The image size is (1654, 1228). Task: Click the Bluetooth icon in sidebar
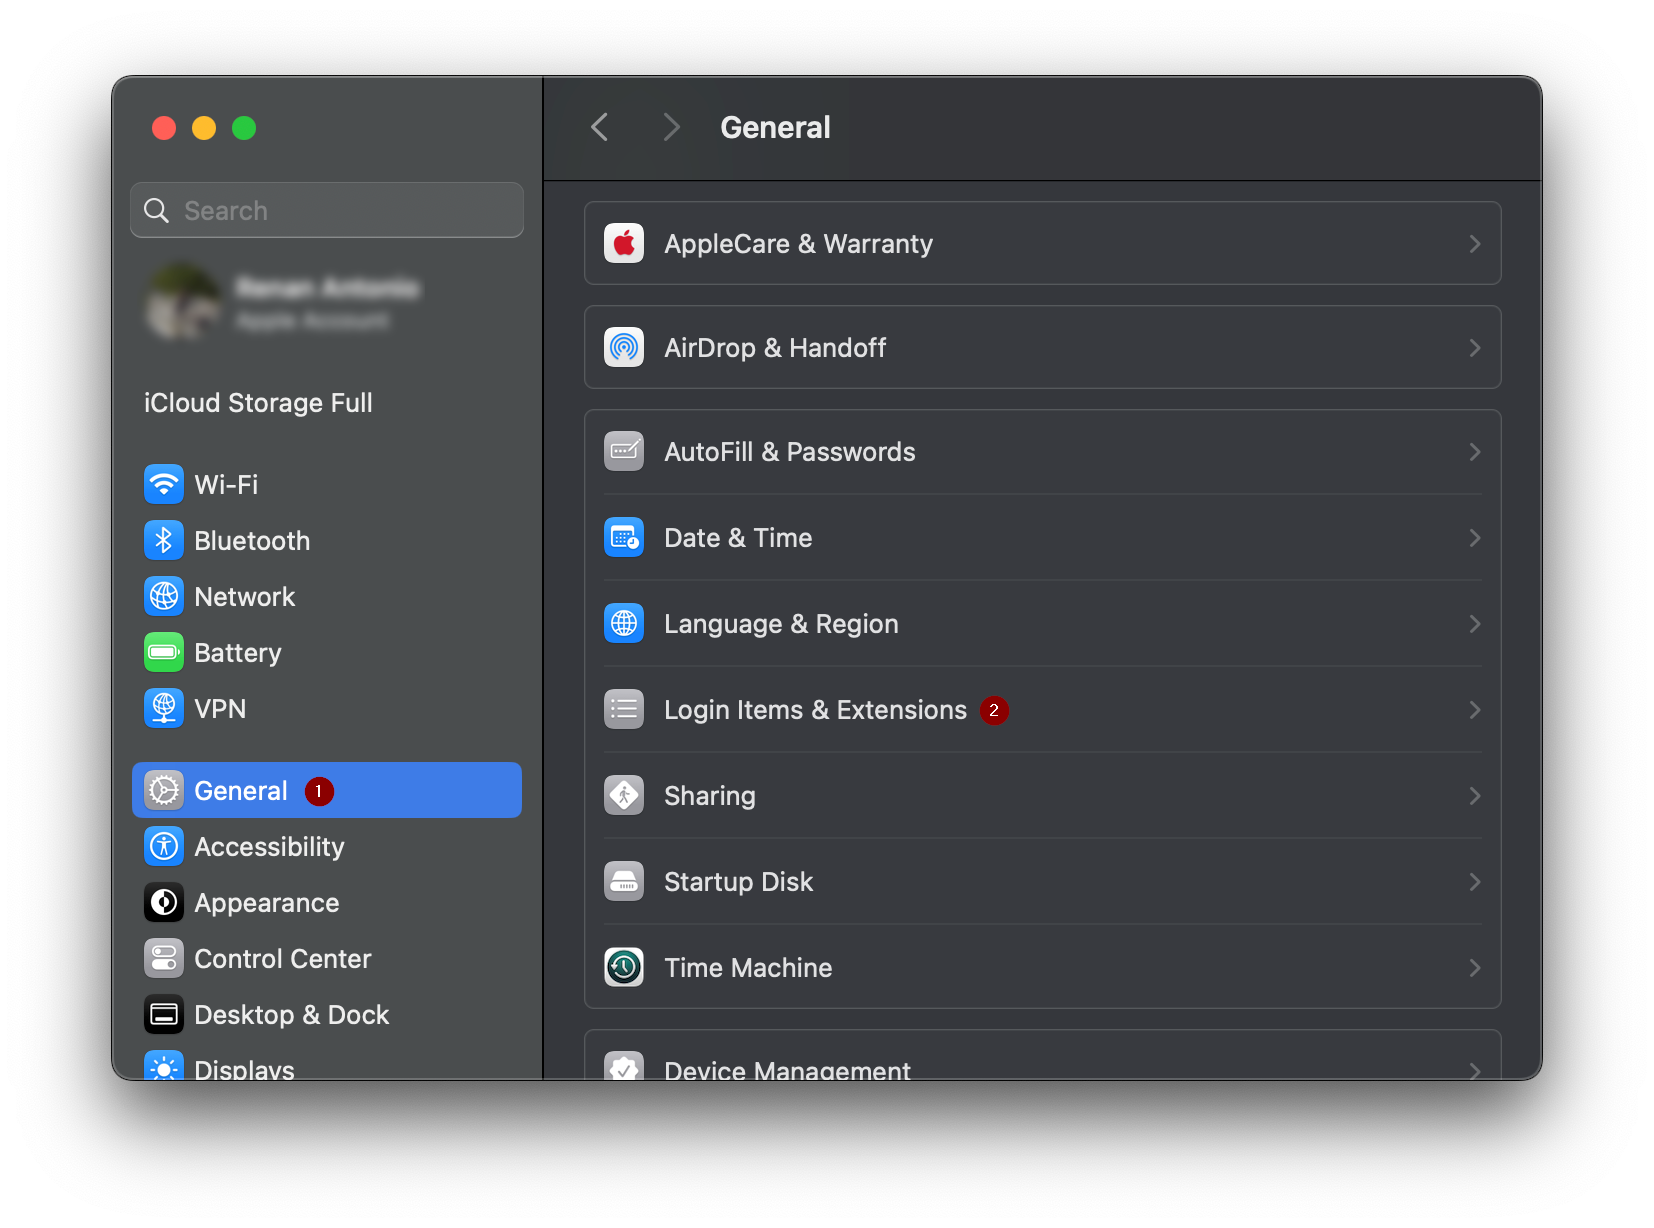point(164,541)
